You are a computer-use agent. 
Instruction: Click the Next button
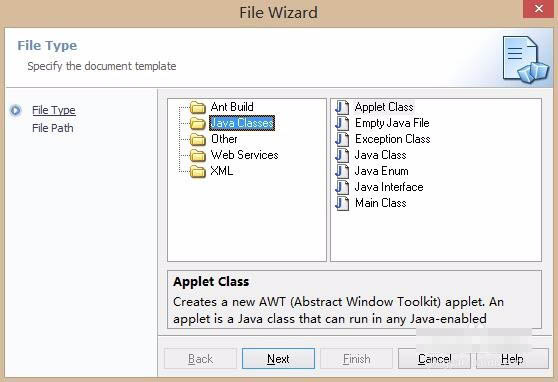(278, 359)
